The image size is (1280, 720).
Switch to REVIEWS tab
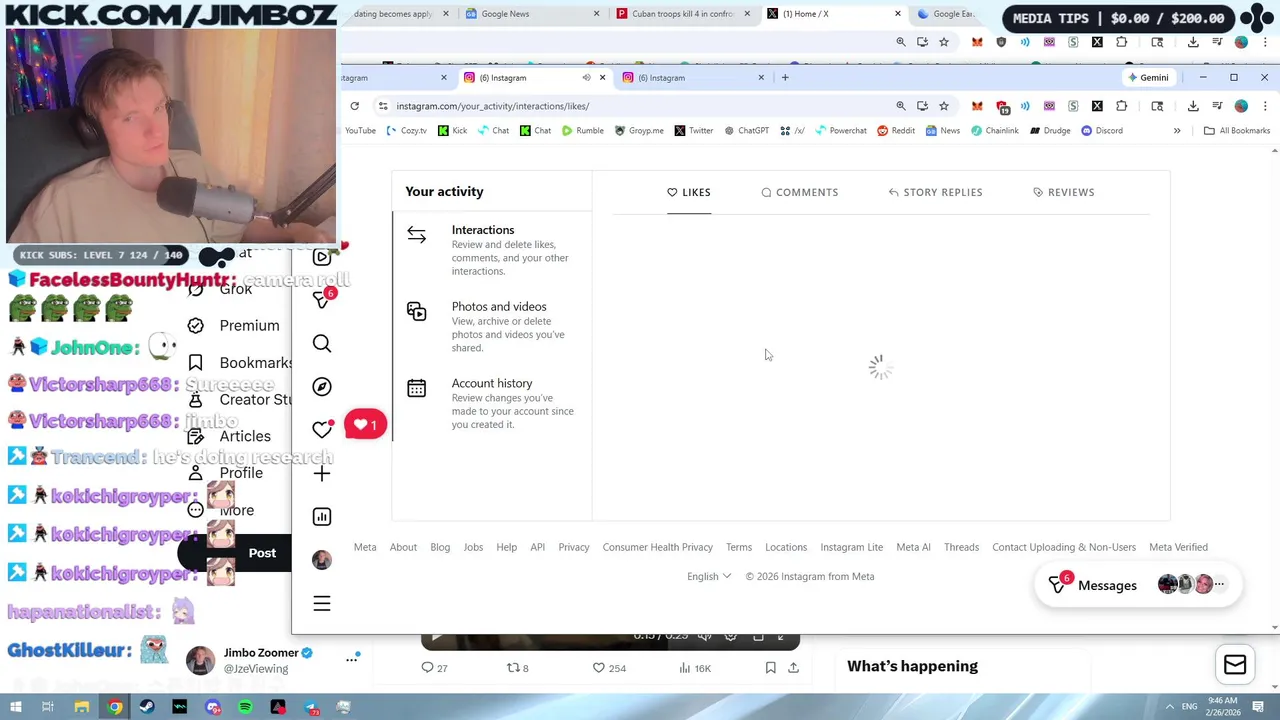point(1063,192)
